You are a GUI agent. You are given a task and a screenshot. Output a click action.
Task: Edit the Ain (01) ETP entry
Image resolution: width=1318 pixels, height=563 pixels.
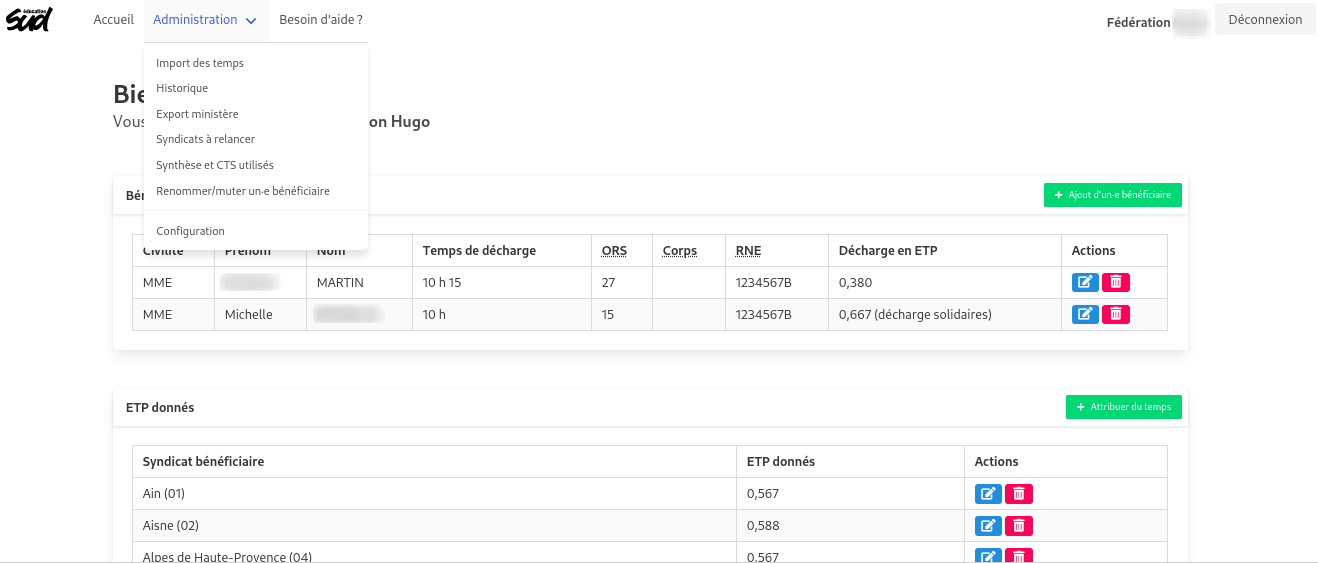coord(988,494)
